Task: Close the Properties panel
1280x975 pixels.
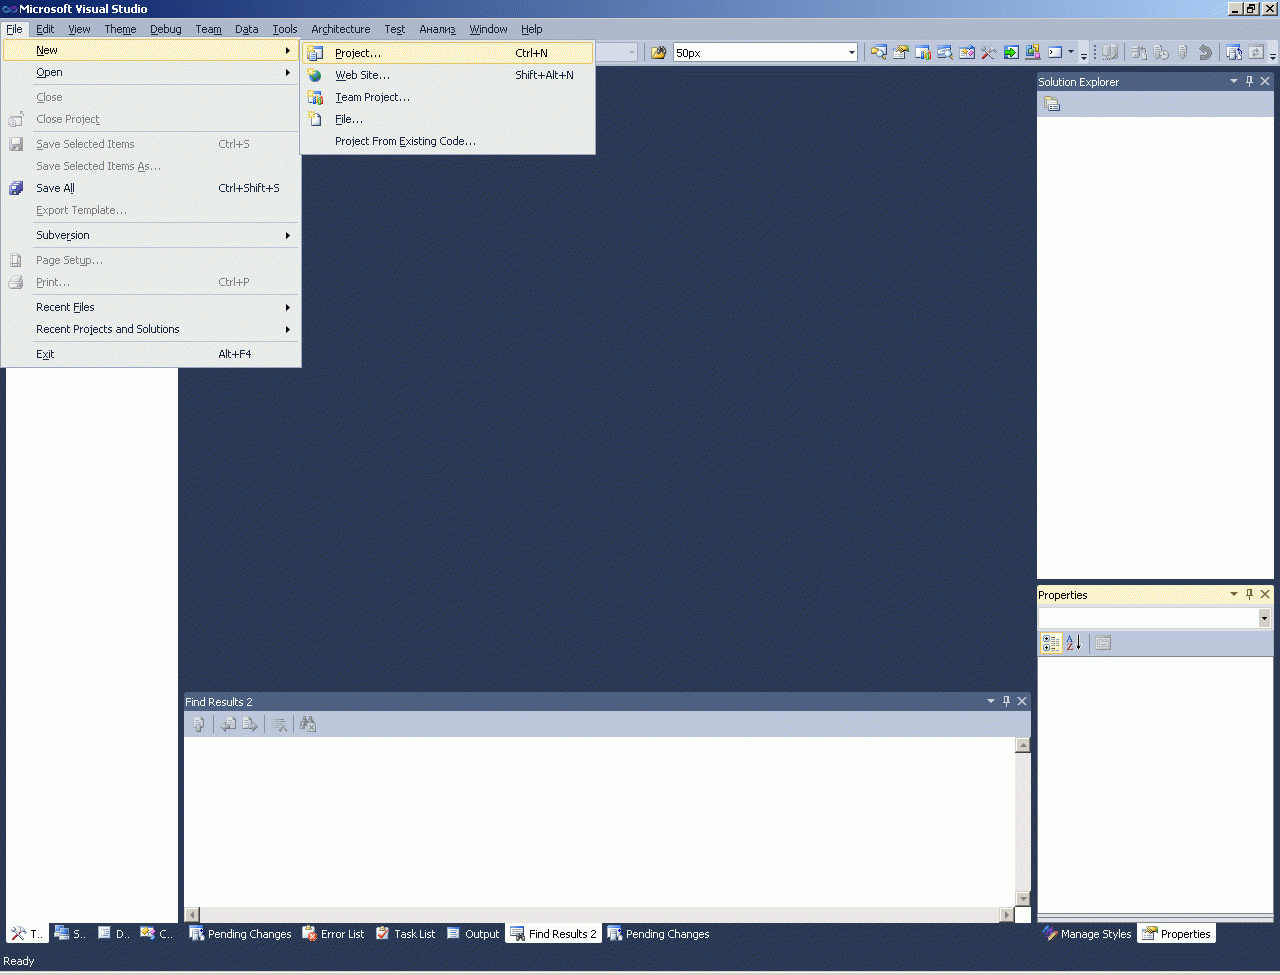Action: tap(1265, 594)
